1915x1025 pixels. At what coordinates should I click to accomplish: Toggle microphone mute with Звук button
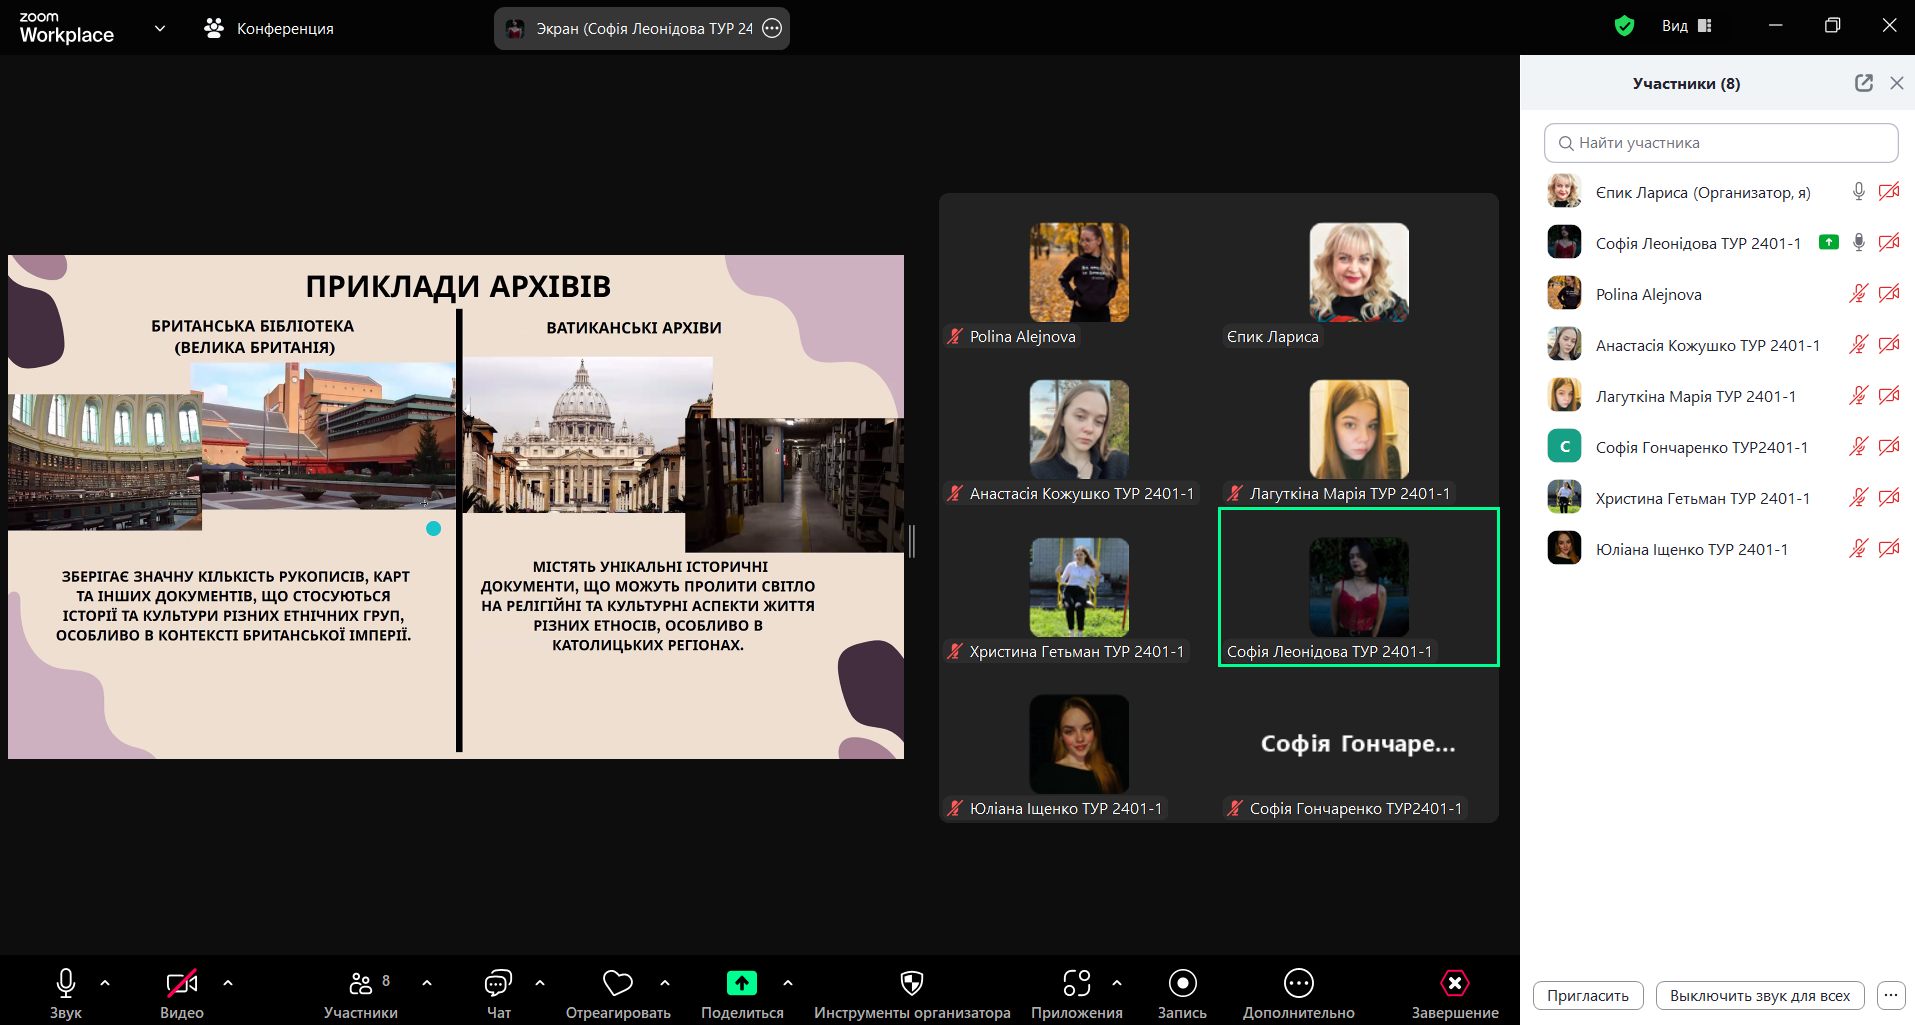pos(66,984)
